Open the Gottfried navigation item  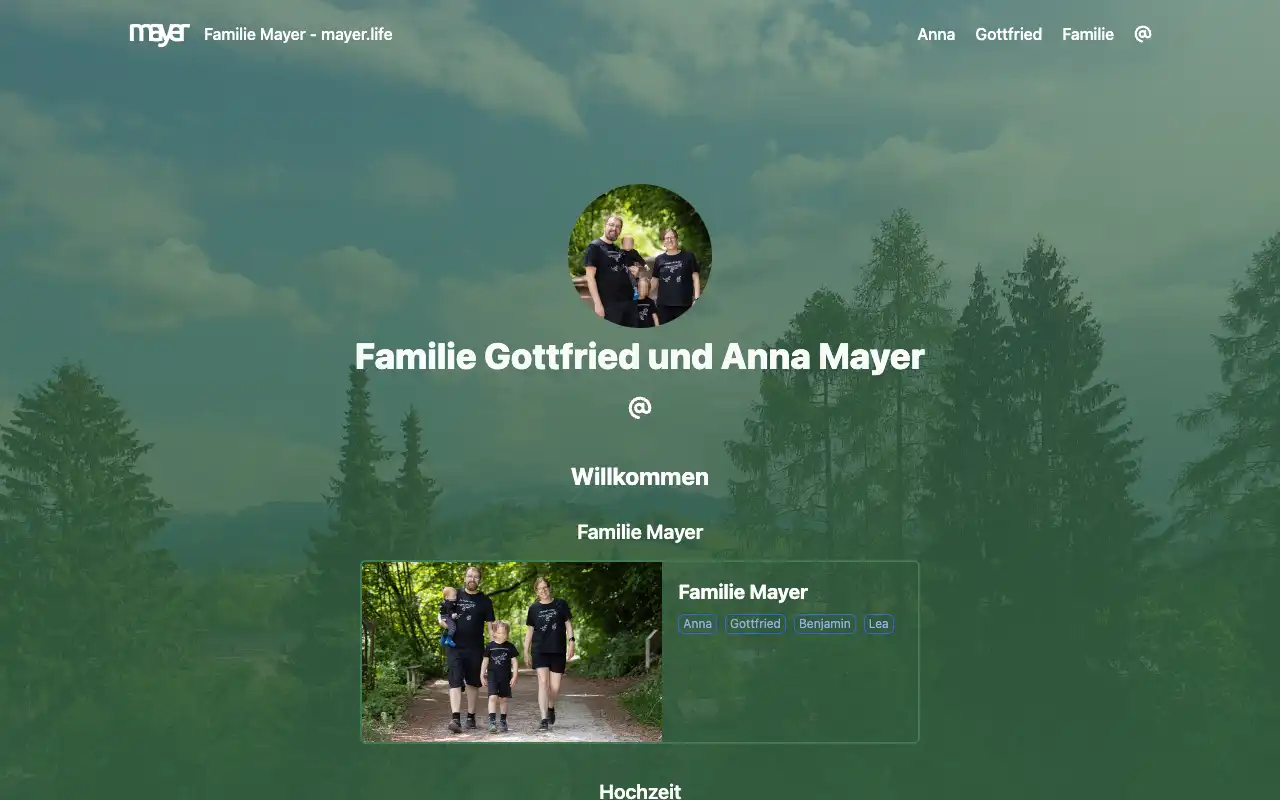point(1008,34)
